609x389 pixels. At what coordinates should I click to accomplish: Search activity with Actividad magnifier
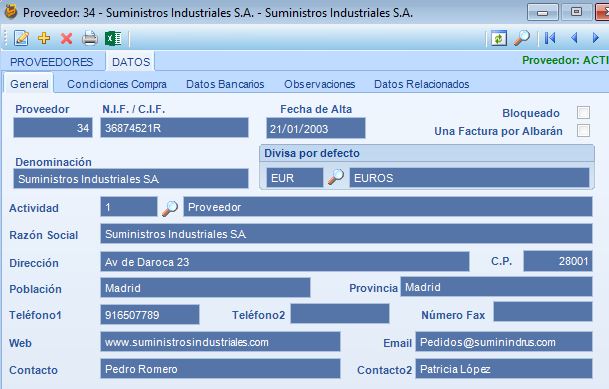(x=170, y=208)
